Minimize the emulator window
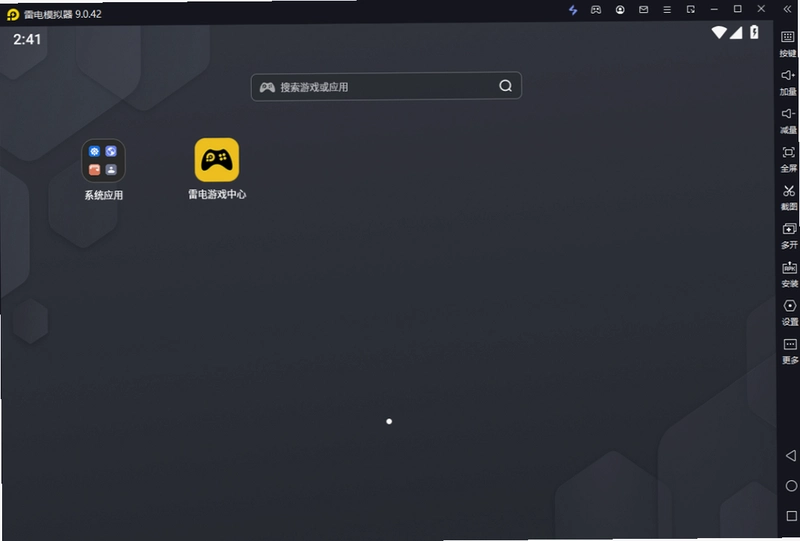The width and height of the screenshot is (800, 541). click(714, 9)
